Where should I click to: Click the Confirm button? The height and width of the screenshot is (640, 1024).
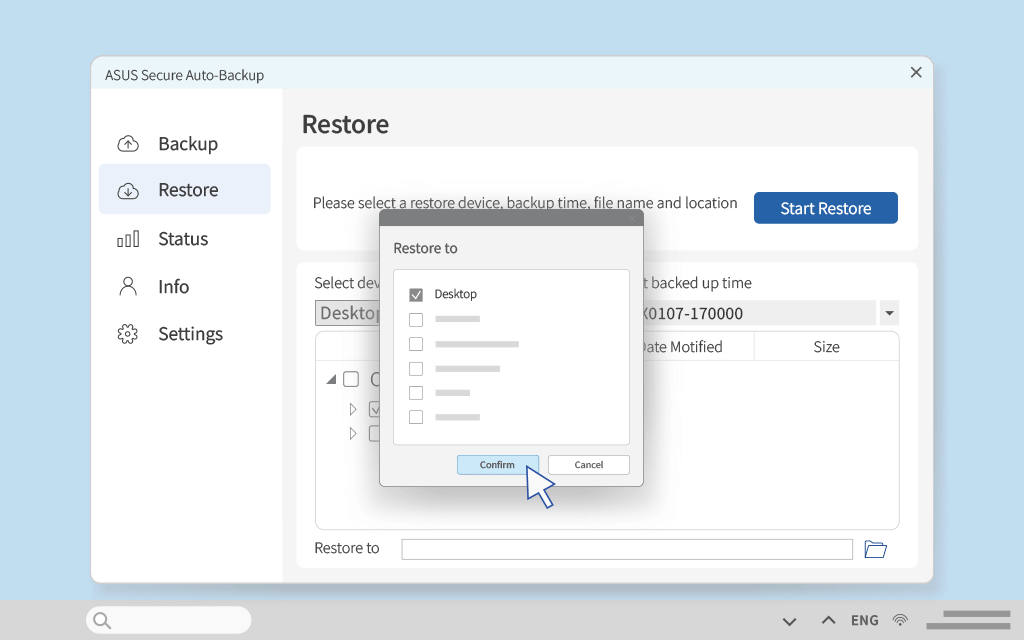point(498,465)
